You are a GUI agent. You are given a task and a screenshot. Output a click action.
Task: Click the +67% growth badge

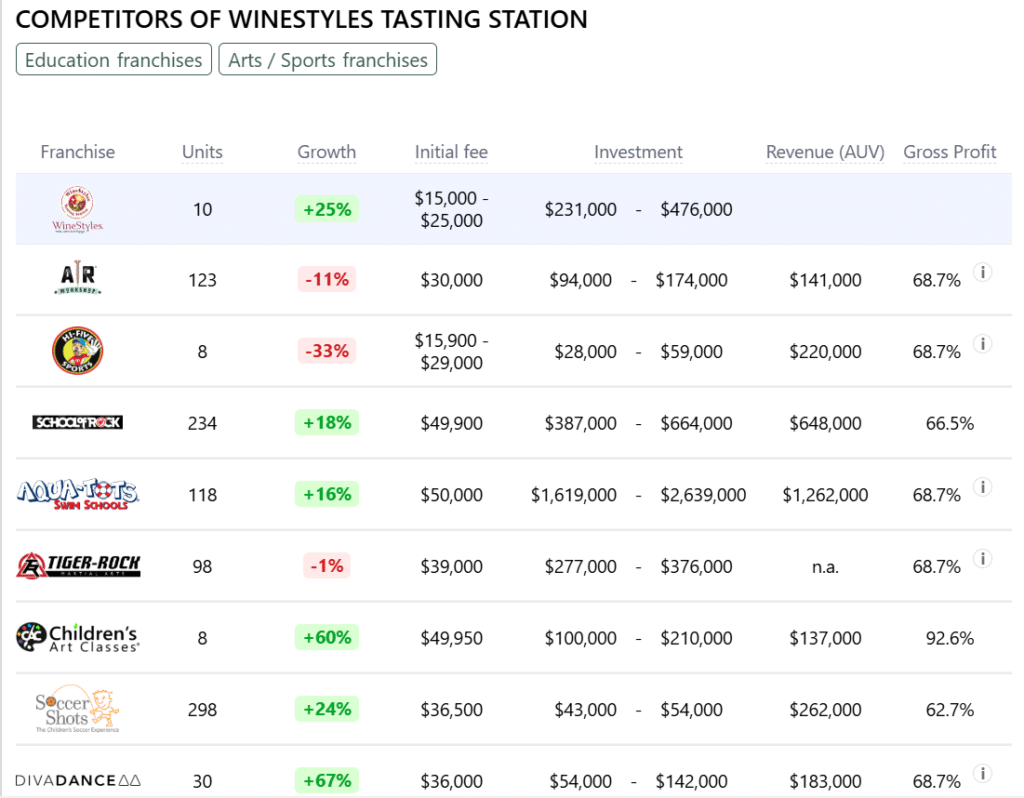[327, 780]
